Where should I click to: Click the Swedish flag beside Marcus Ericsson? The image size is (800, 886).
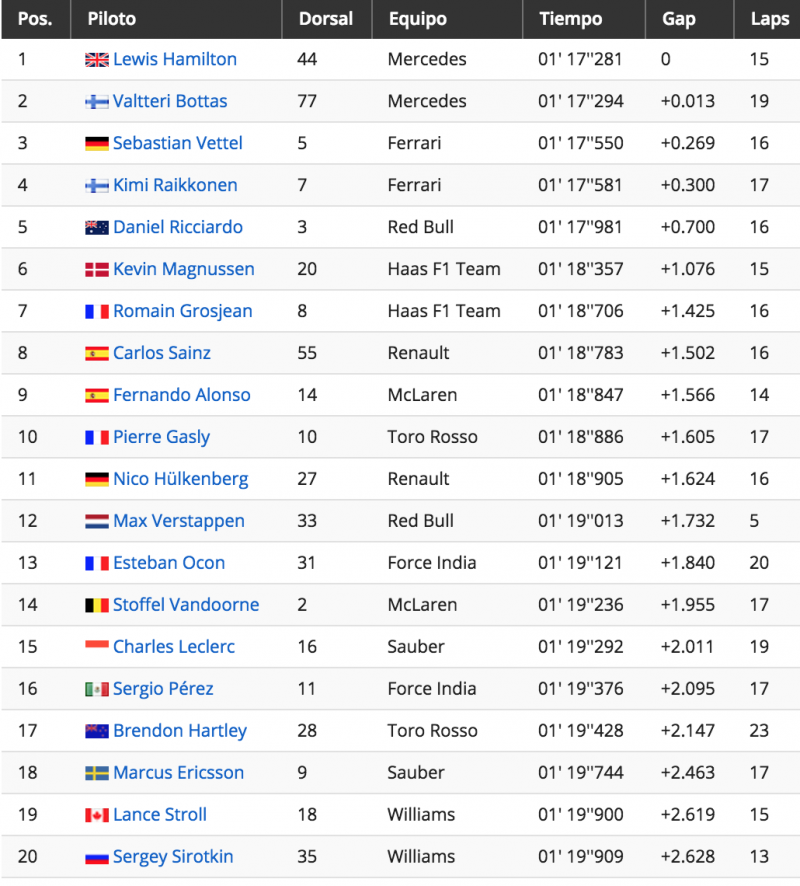point(97,774)
